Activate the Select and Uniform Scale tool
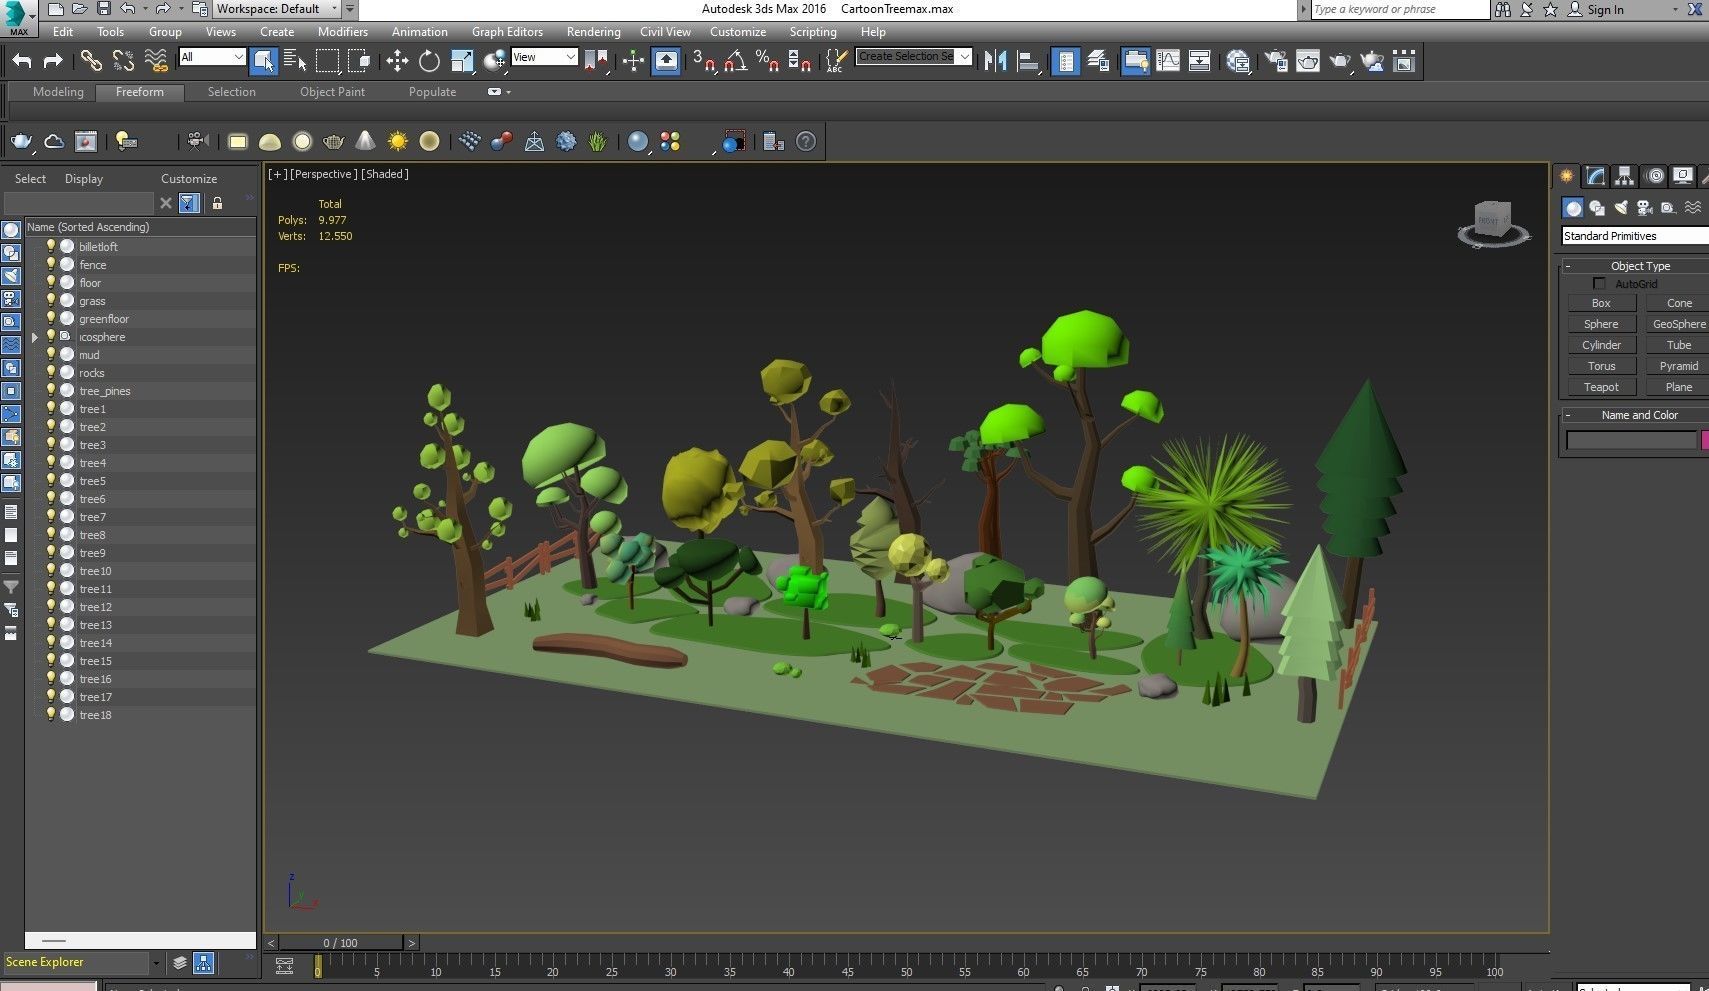Viewport: 1709px width, 991px height. (462, 61)
